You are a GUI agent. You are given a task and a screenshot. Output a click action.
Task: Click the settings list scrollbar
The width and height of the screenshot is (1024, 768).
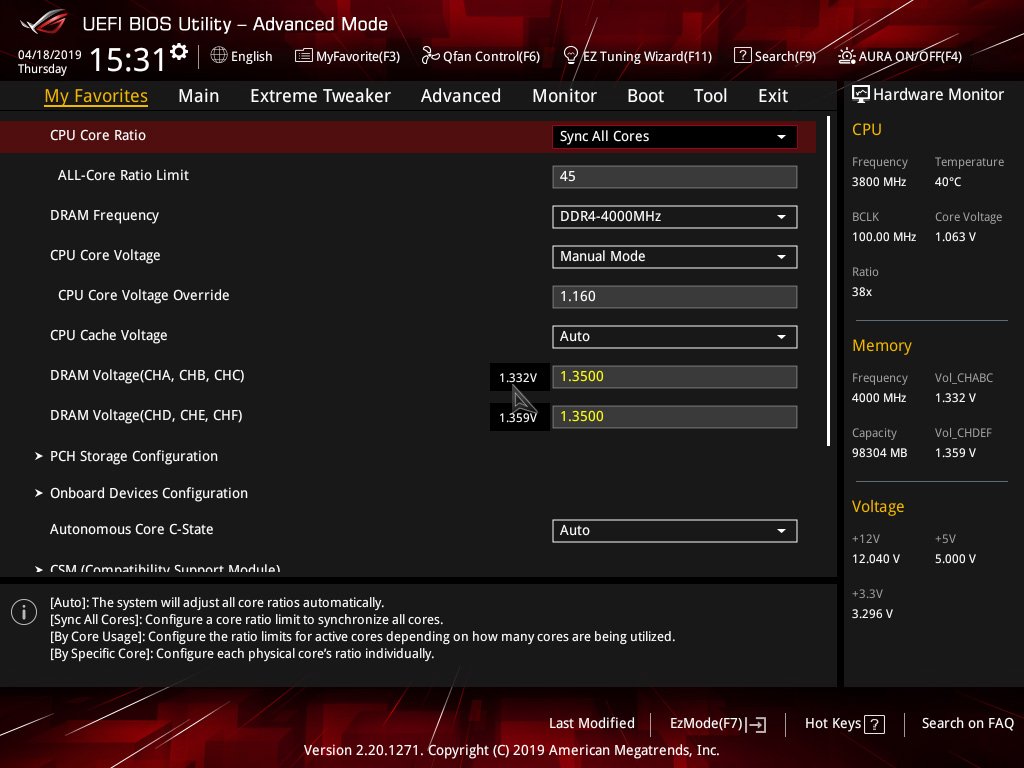(828, 281)
